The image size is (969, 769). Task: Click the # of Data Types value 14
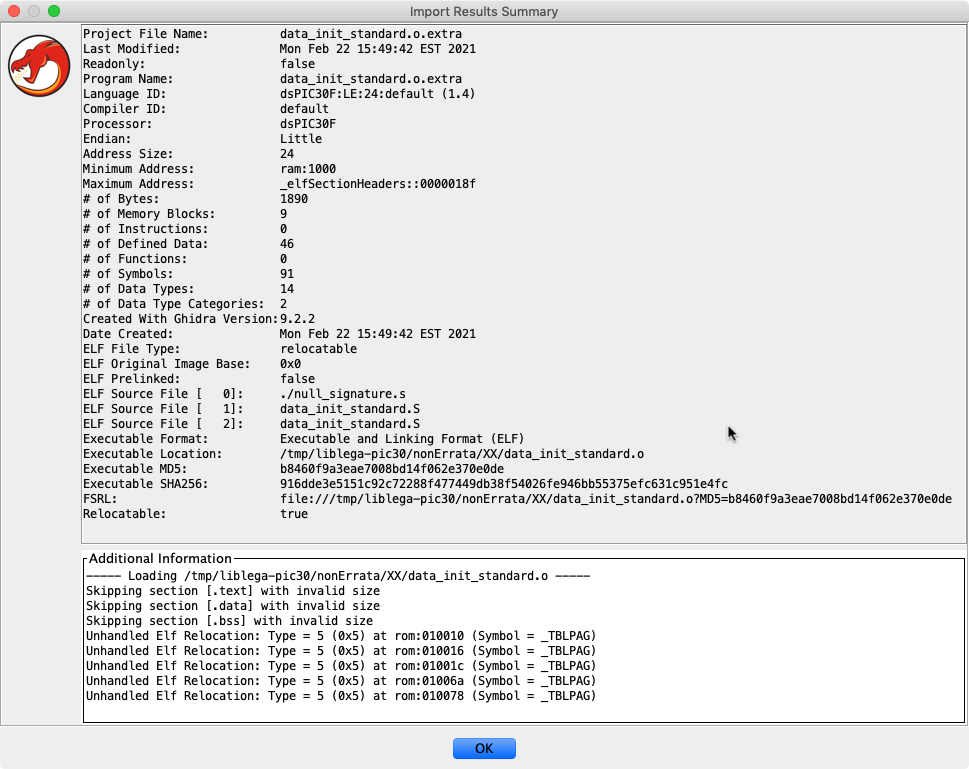(x=287, y=289)
